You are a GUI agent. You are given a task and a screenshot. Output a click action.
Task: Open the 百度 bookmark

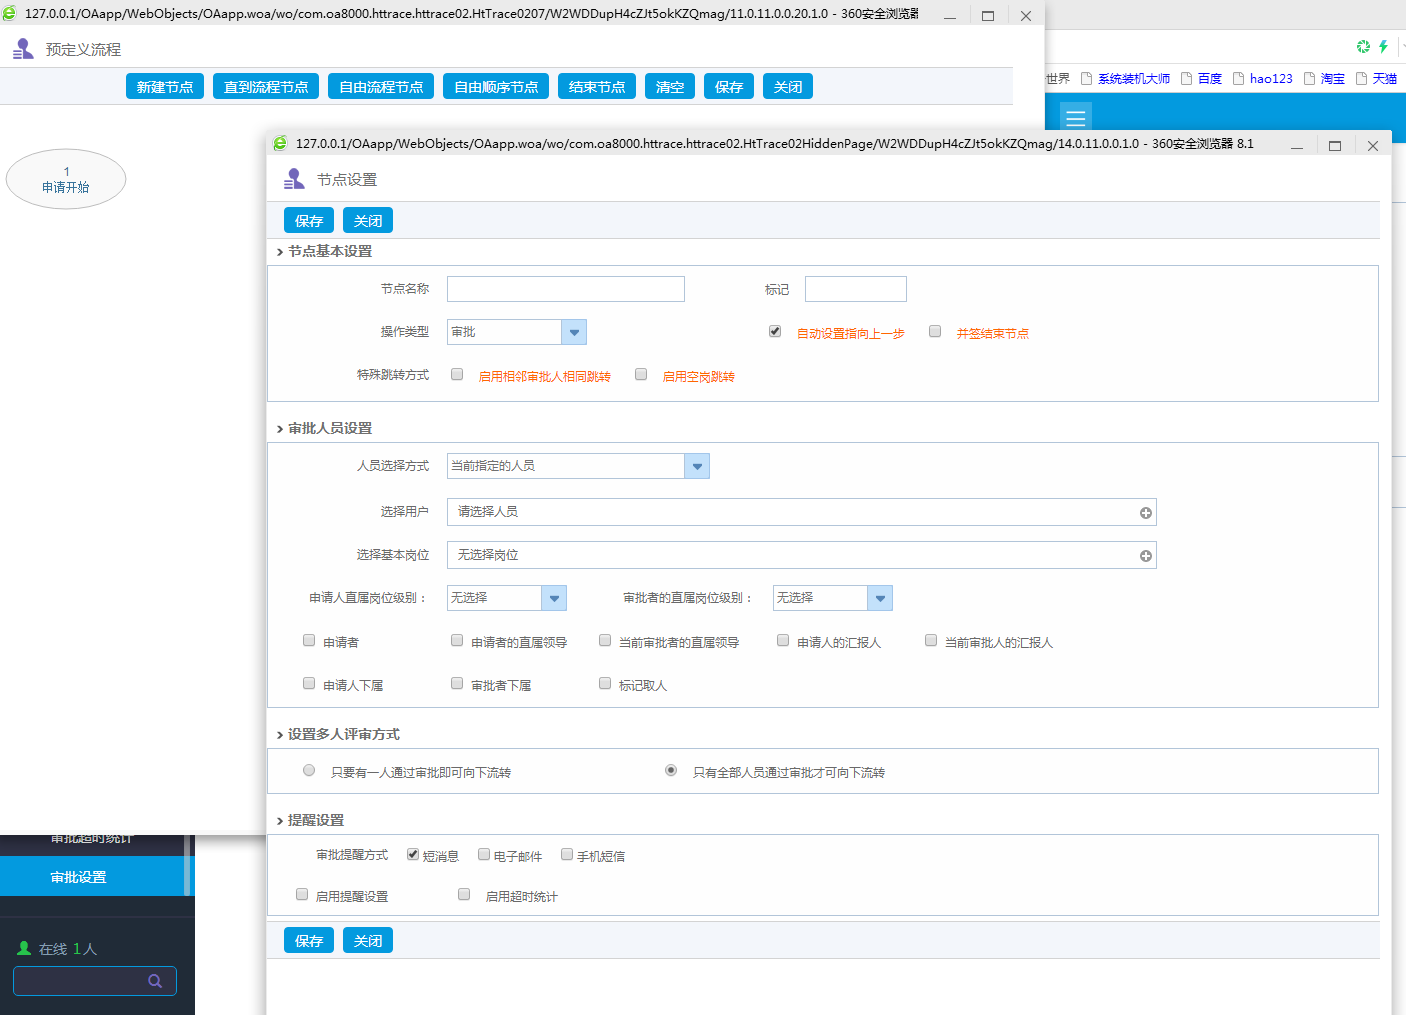[1202, 79]
